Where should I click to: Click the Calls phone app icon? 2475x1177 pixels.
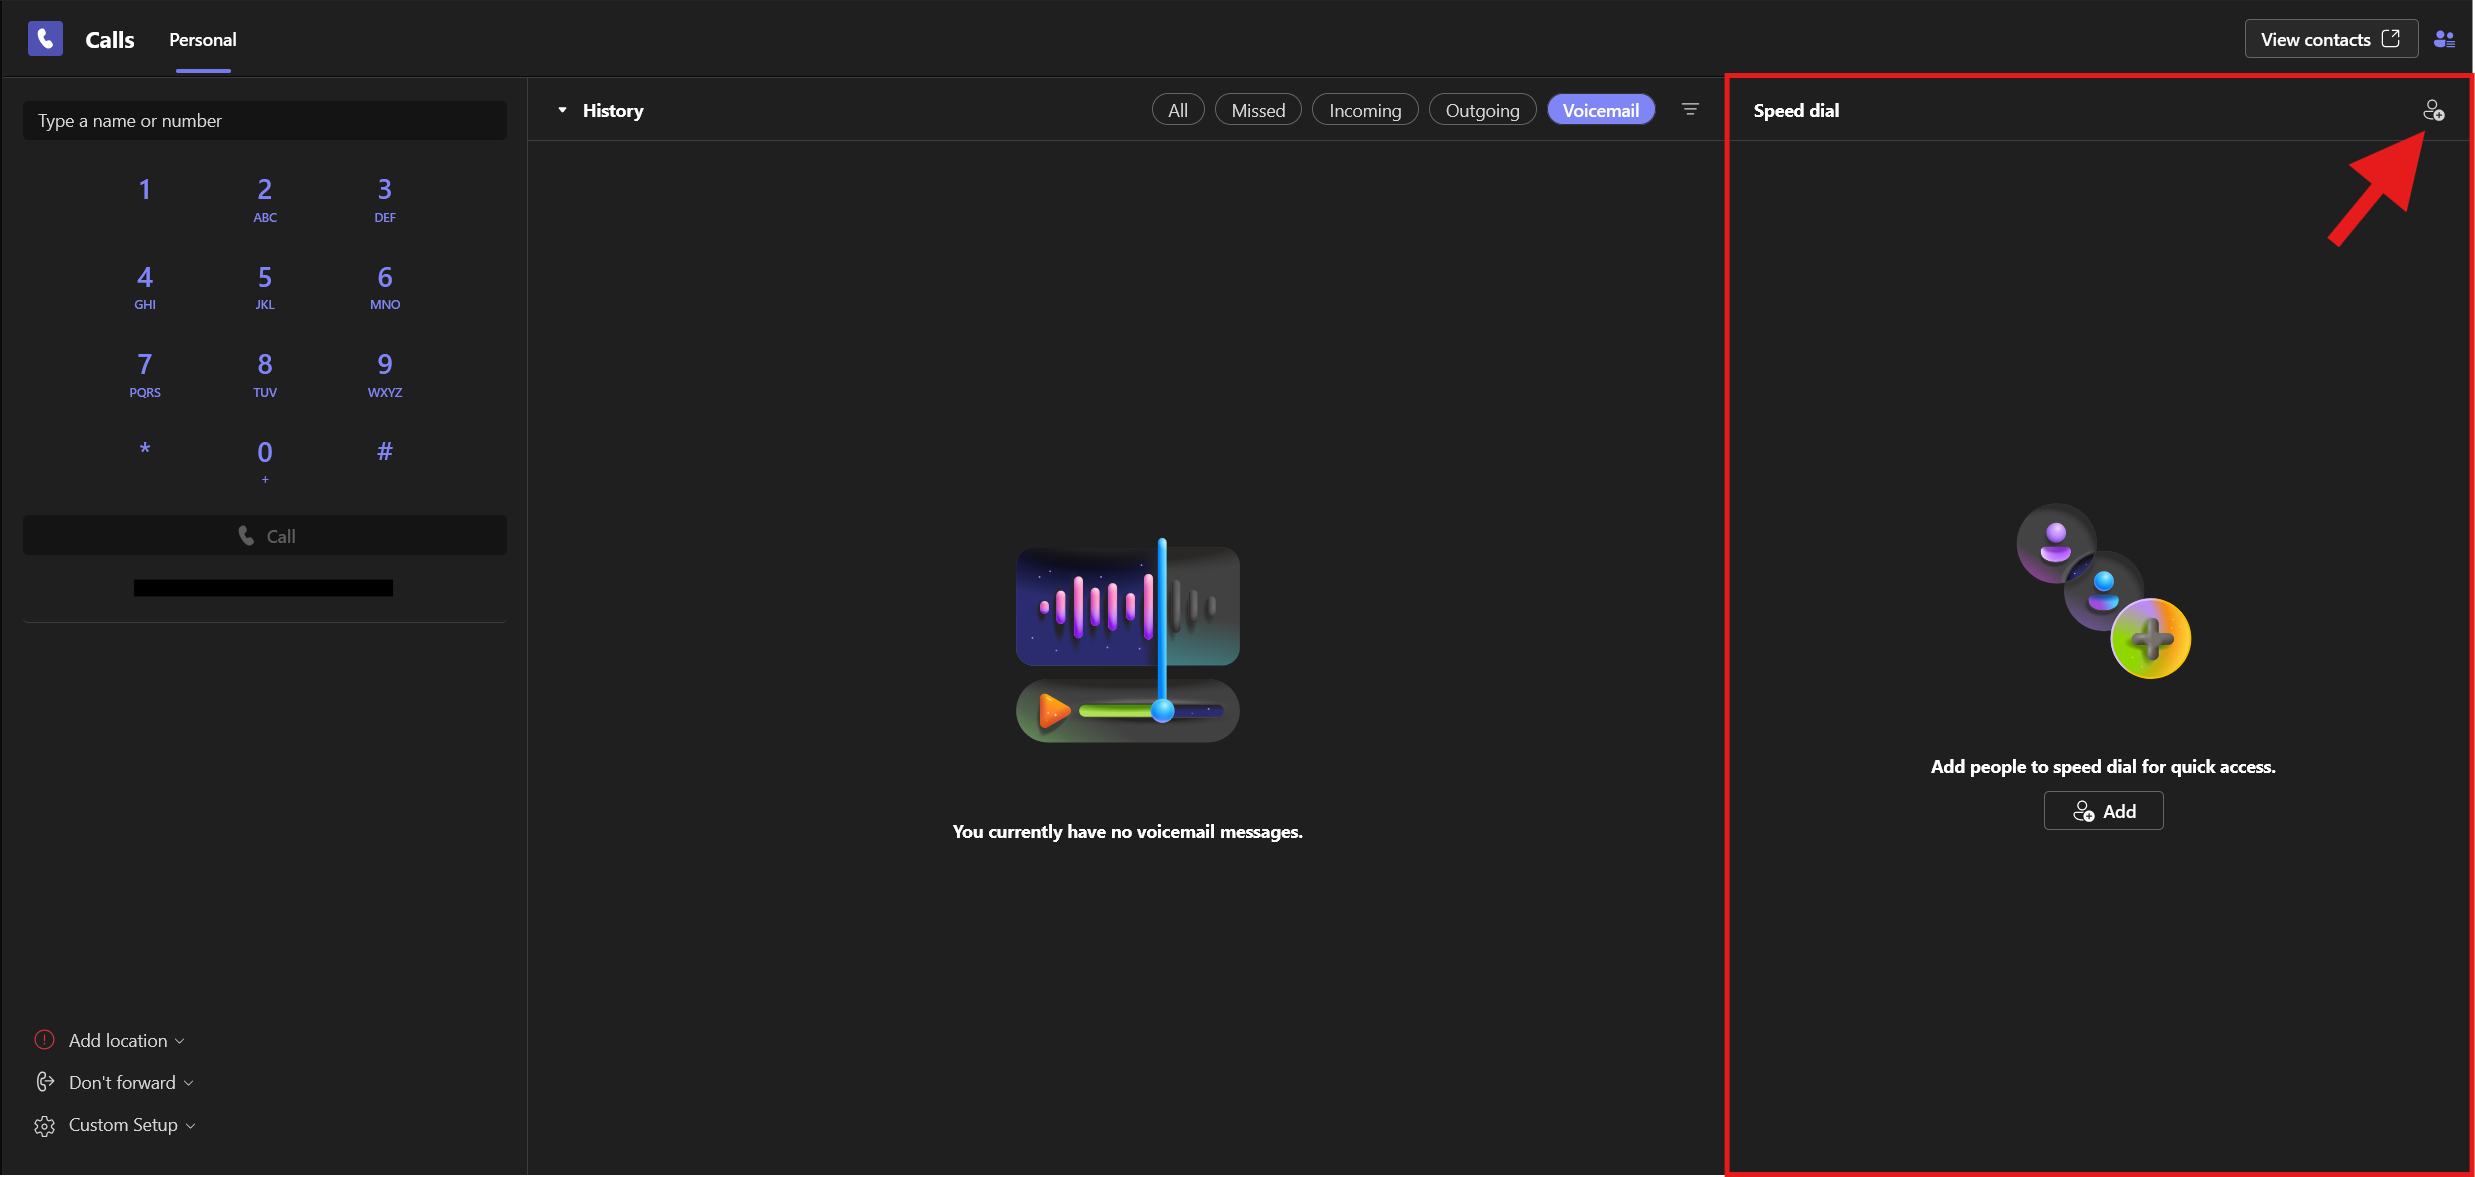pyautogui.click(x=45, y=39)
